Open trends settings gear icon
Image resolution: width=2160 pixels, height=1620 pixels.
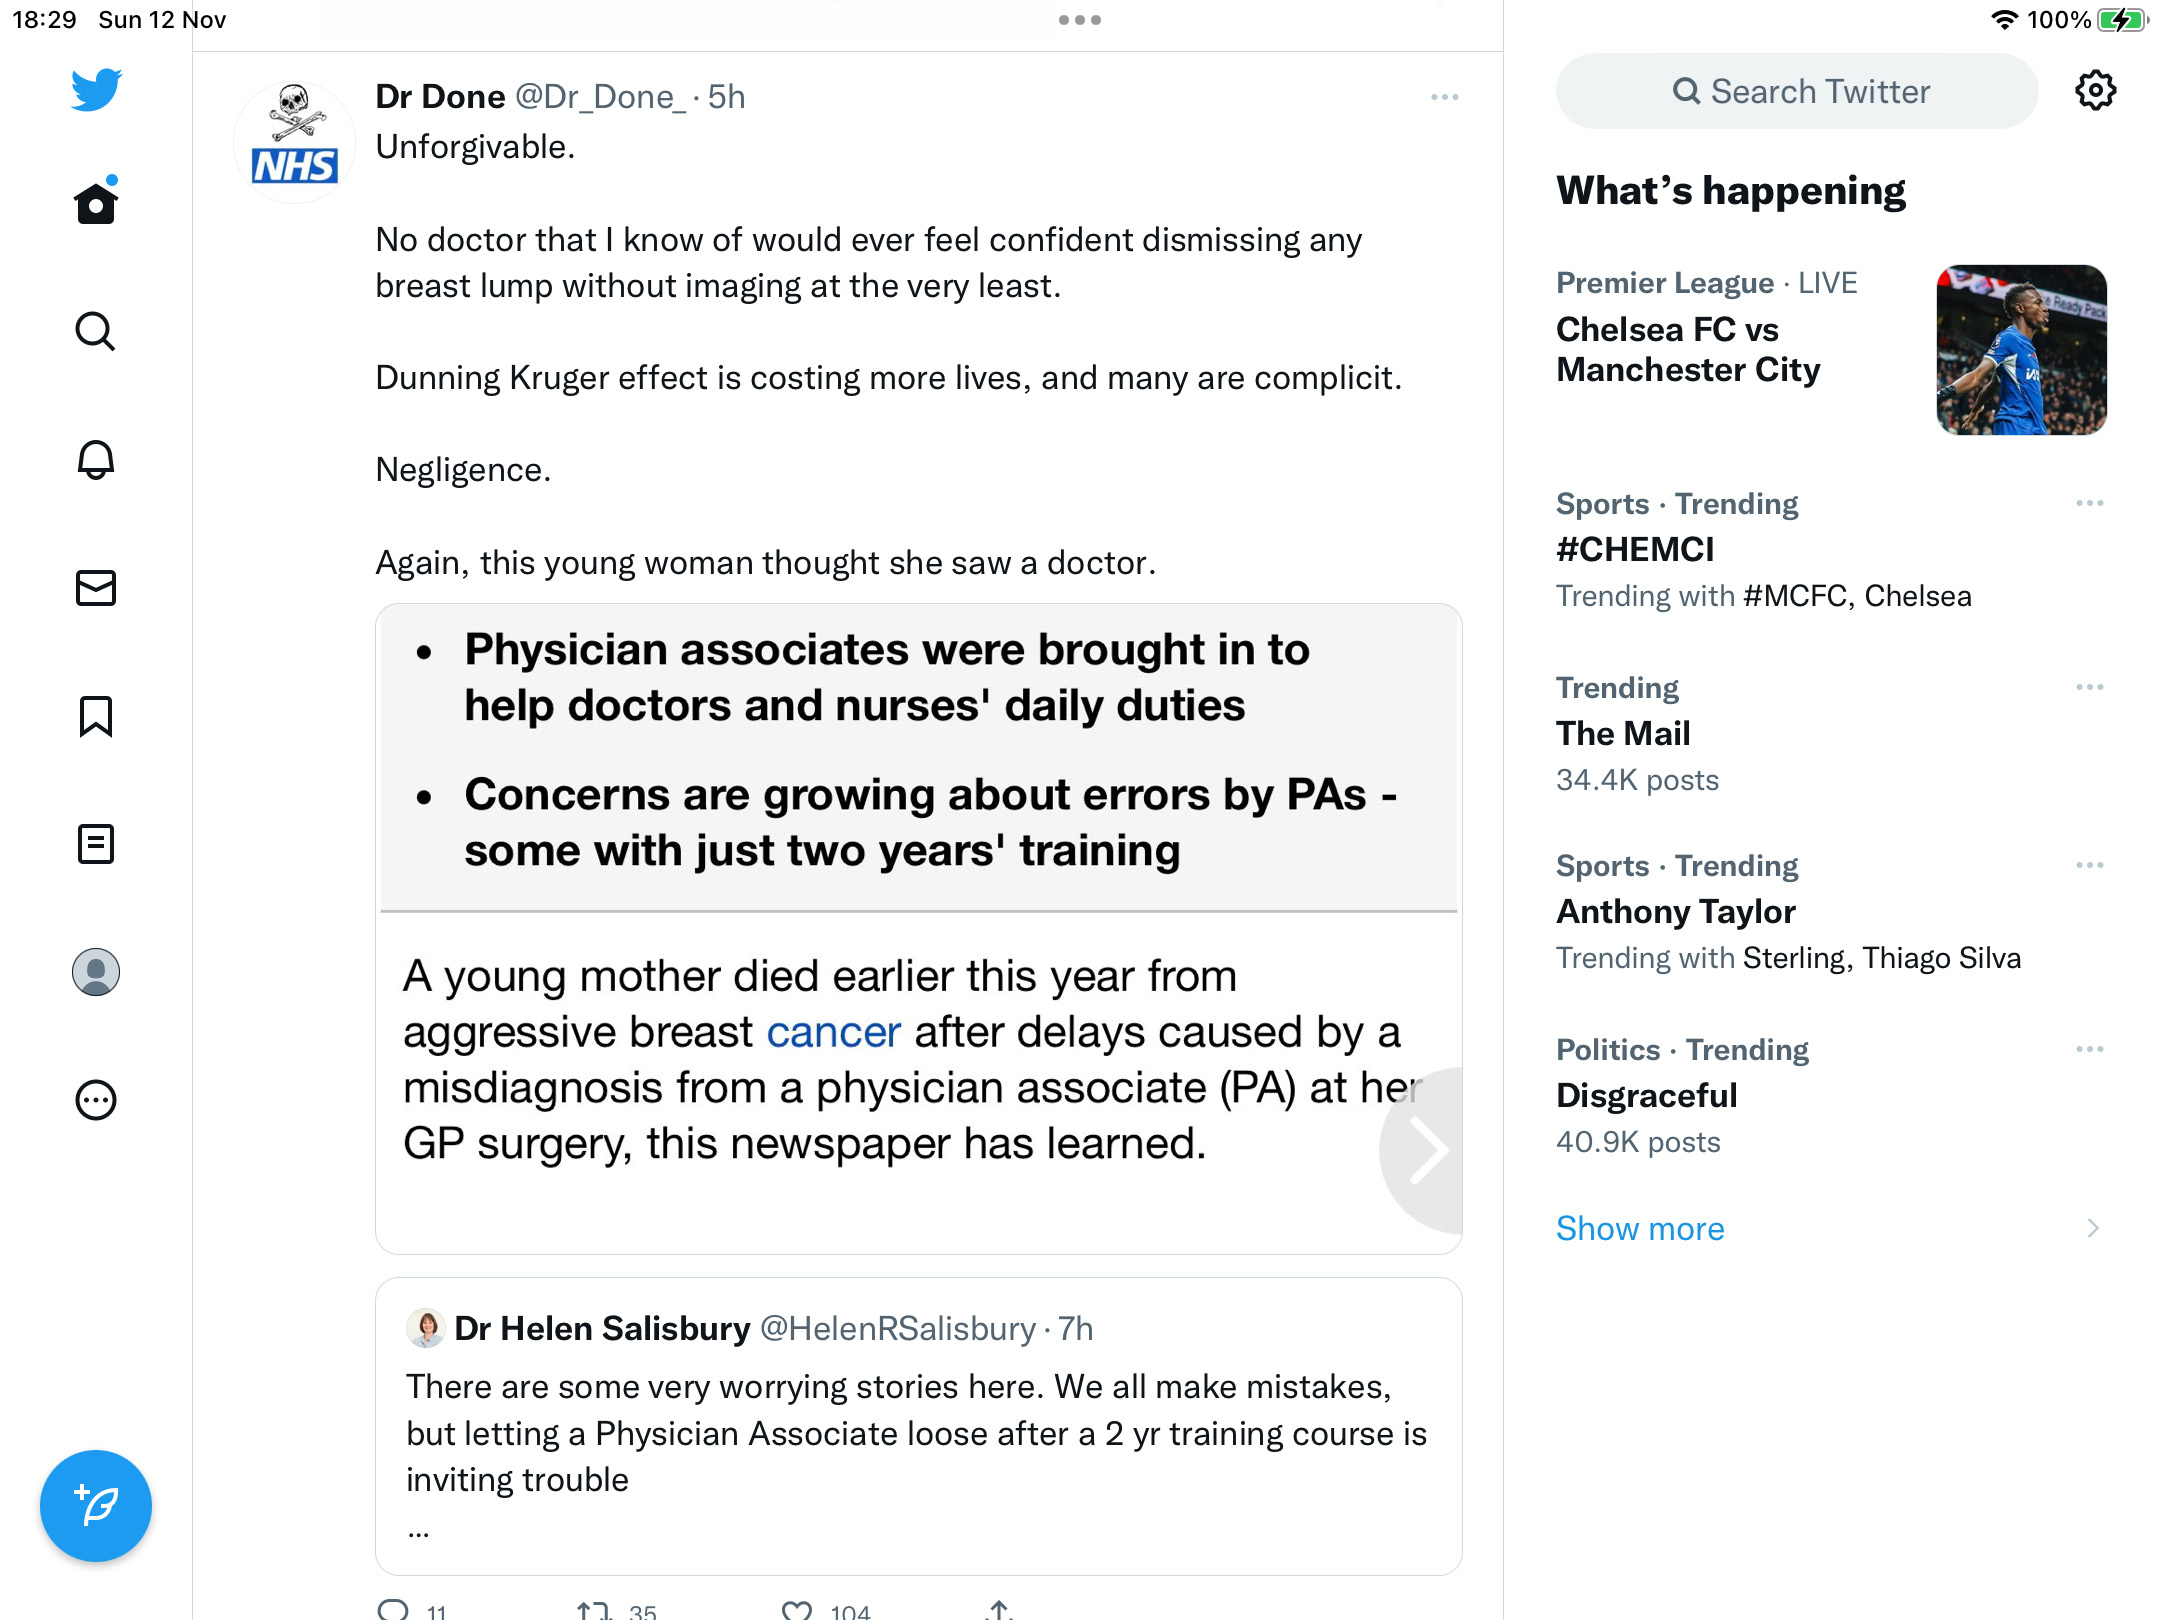(2095, 91)
